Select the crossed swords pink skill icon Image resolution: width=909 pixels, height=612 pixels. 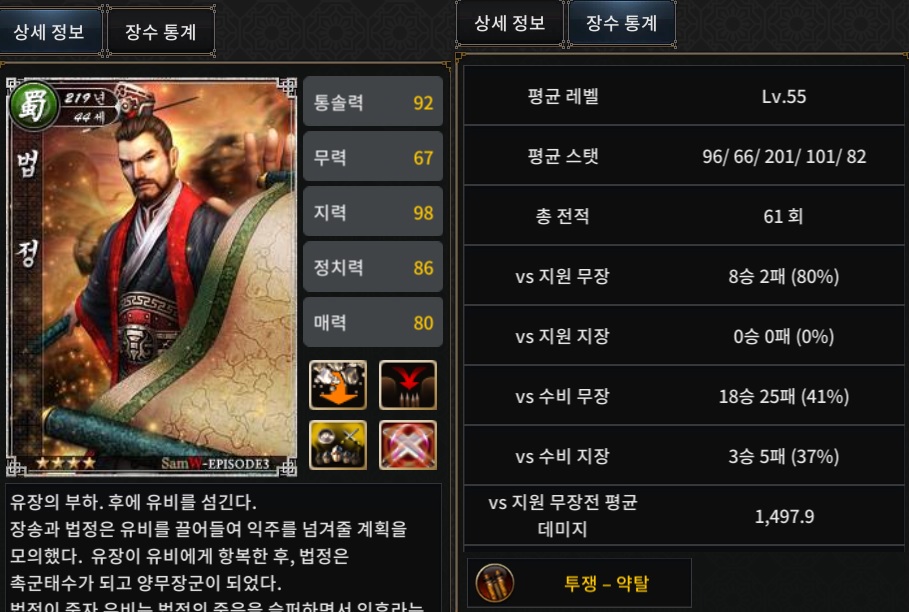click(x=408, y=445)
